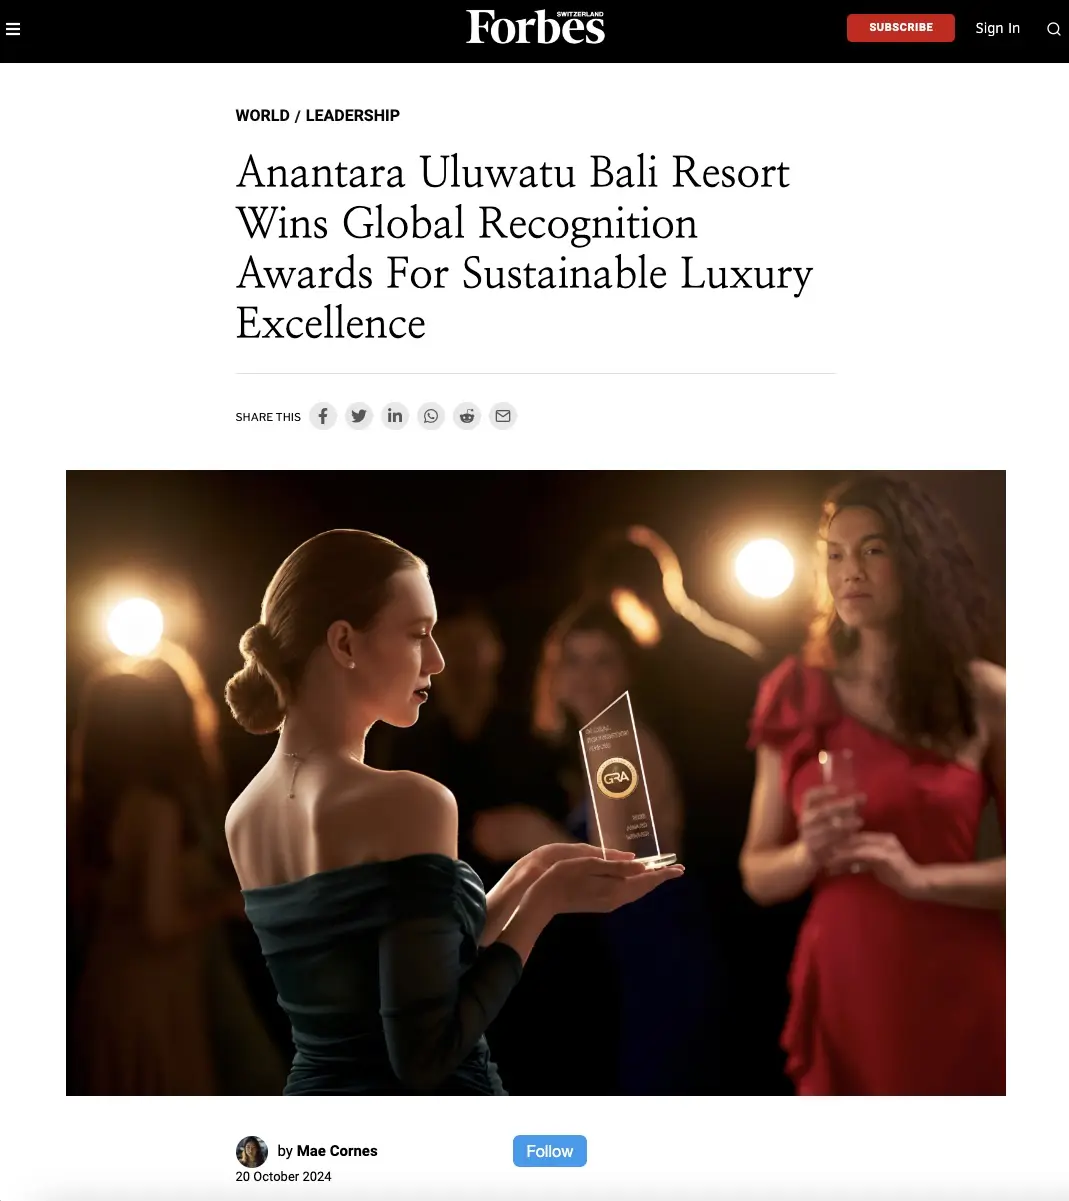1069x1201 pixels.
Task: Open the LEADERSHIP category link
Action: tap(352, 116)
